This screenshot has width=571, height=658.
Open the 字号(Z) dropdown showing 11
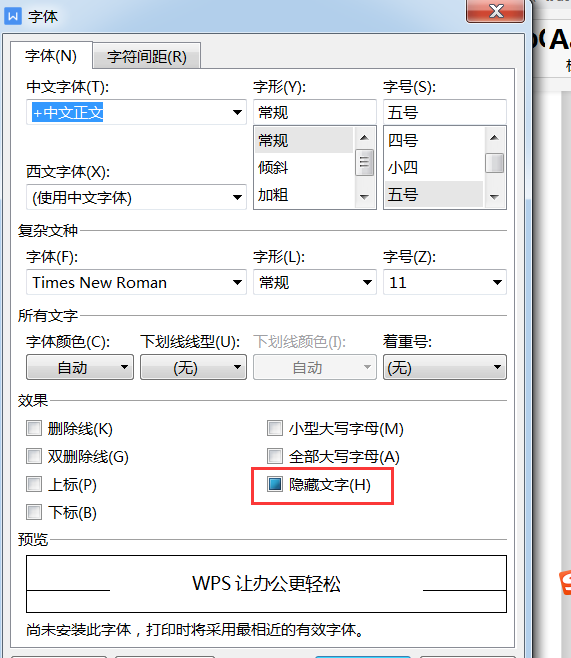tap(445, 282)
